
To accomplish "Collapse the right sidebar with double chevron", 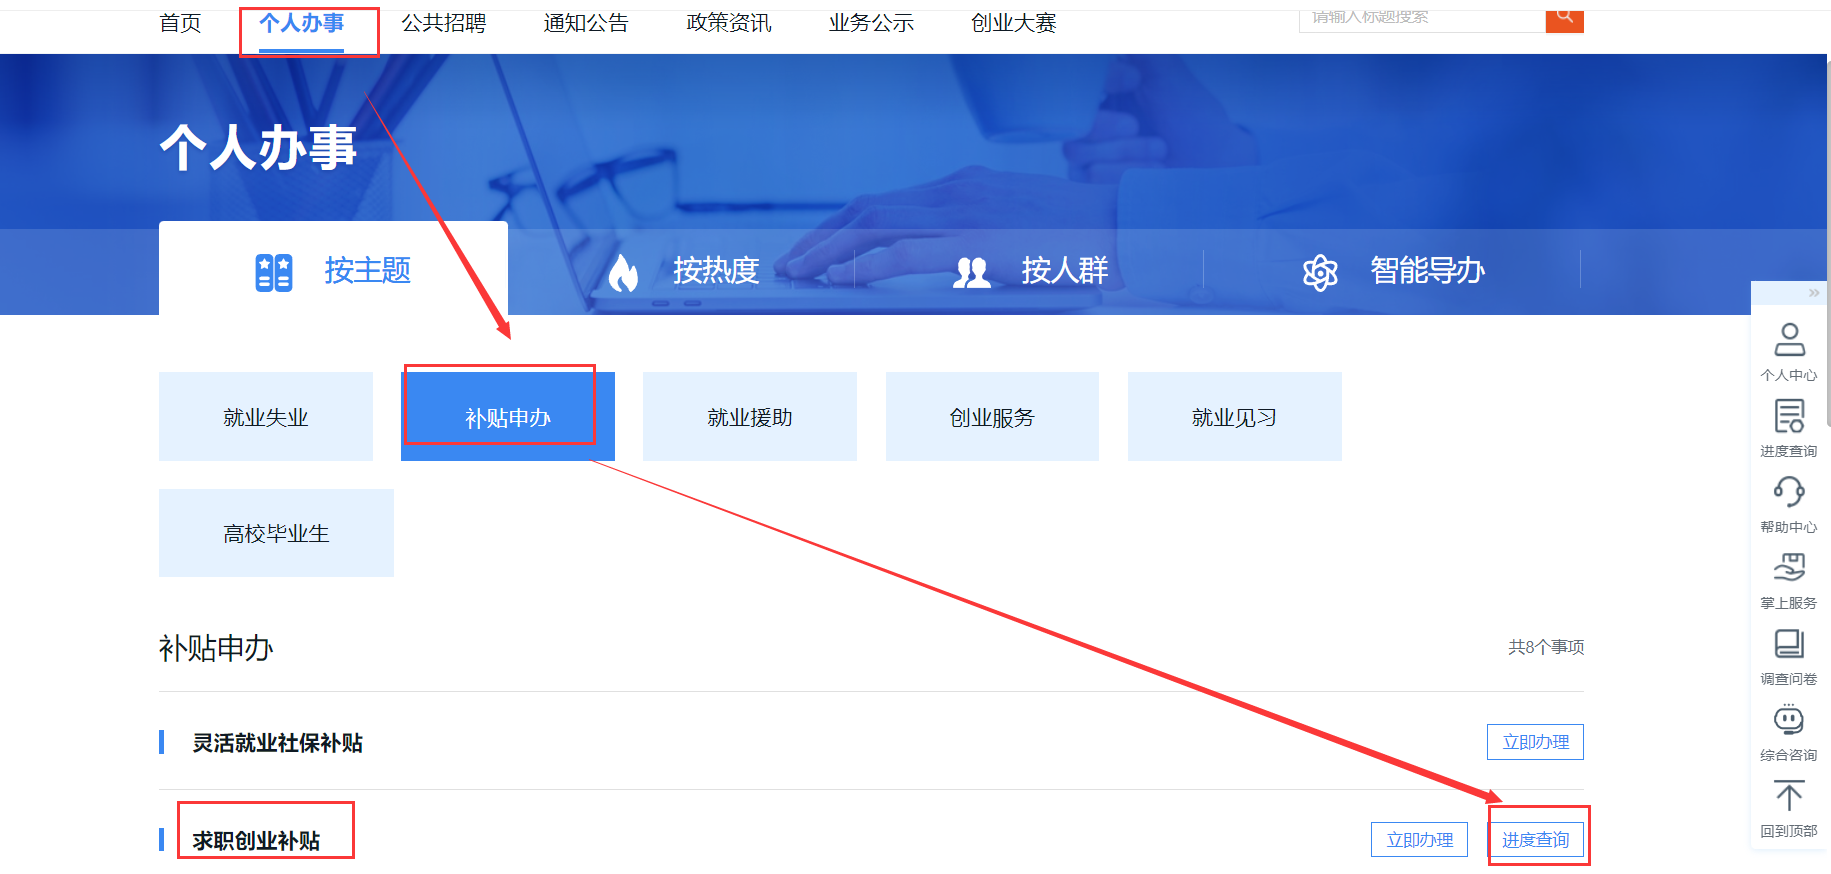I will pyautogui.click(x=1813, y=293).
